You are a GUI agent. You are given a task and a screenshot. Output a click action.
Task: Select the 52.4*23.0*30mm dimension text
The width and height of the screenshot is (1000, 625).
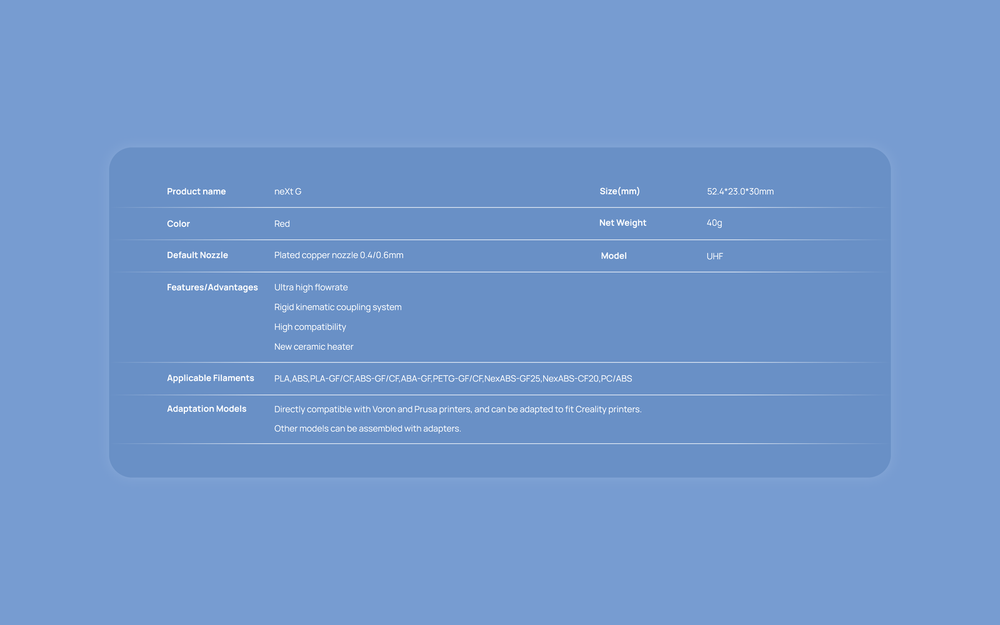(740, 191)
